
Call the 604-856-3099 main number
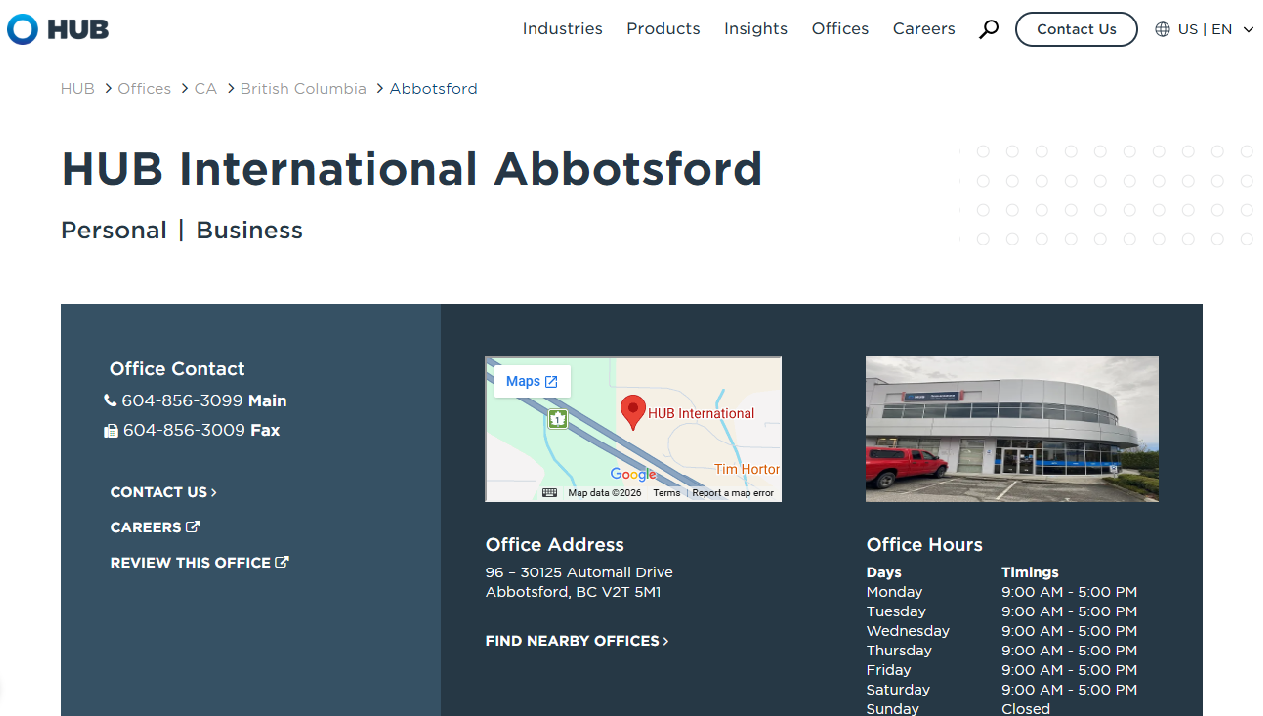tap(182, 401)
